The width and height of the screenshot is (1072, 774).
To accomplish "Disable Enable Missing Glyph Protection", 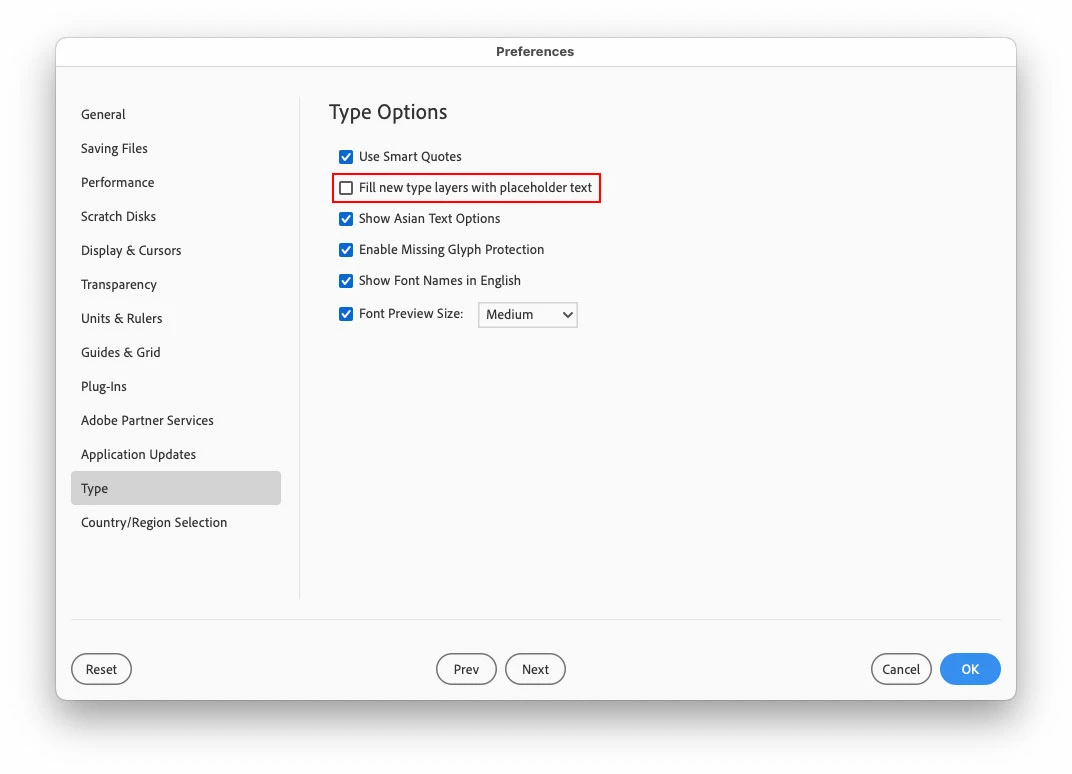I will click(x=346, y=250).
